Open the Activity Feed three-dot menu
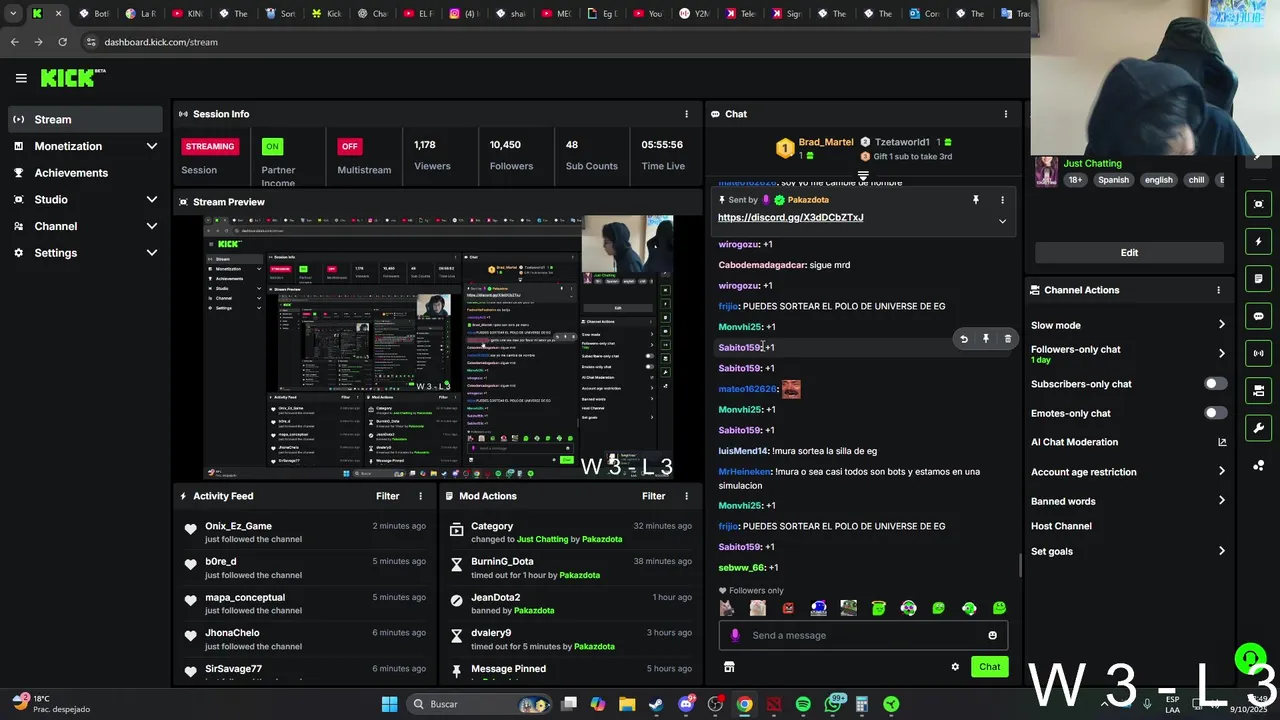The image size is (1280, 720). [420, 496]
